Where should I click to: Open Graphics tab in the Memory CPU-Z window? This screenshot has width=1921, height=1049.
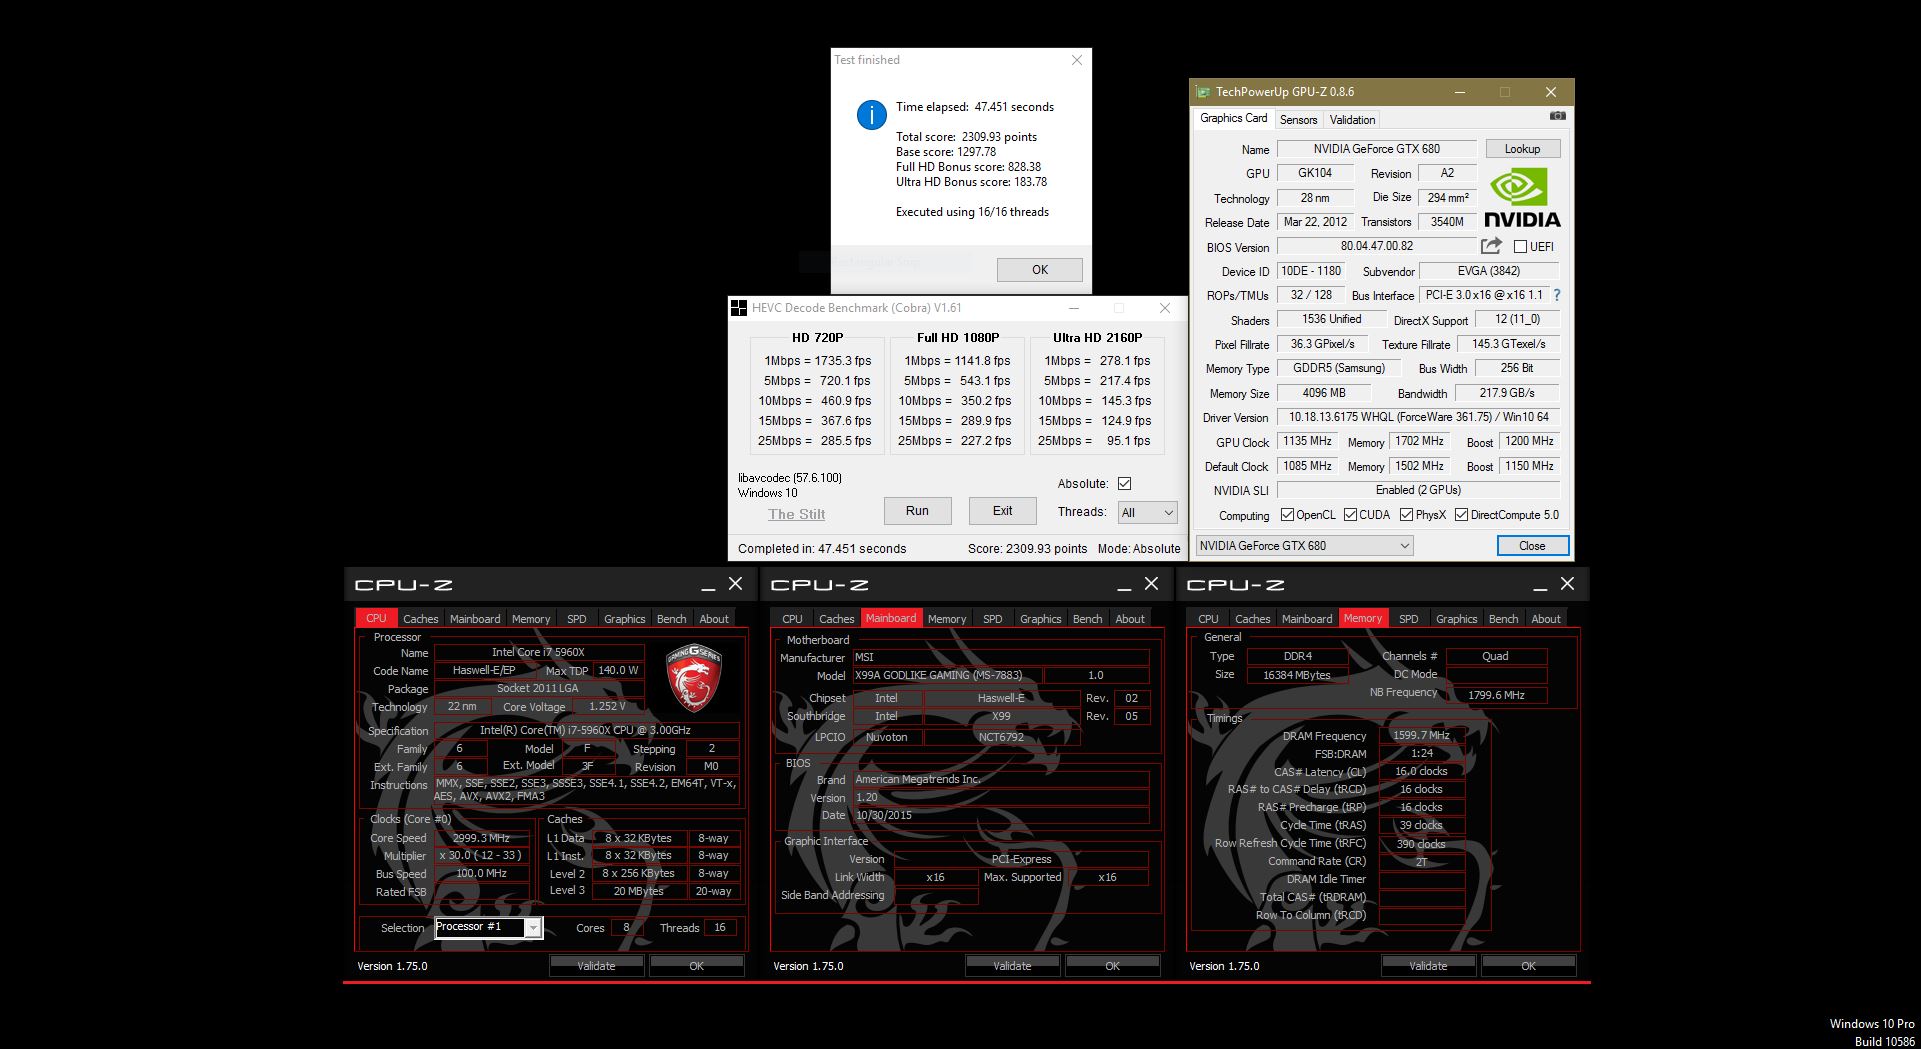[x=1456, y=619]
